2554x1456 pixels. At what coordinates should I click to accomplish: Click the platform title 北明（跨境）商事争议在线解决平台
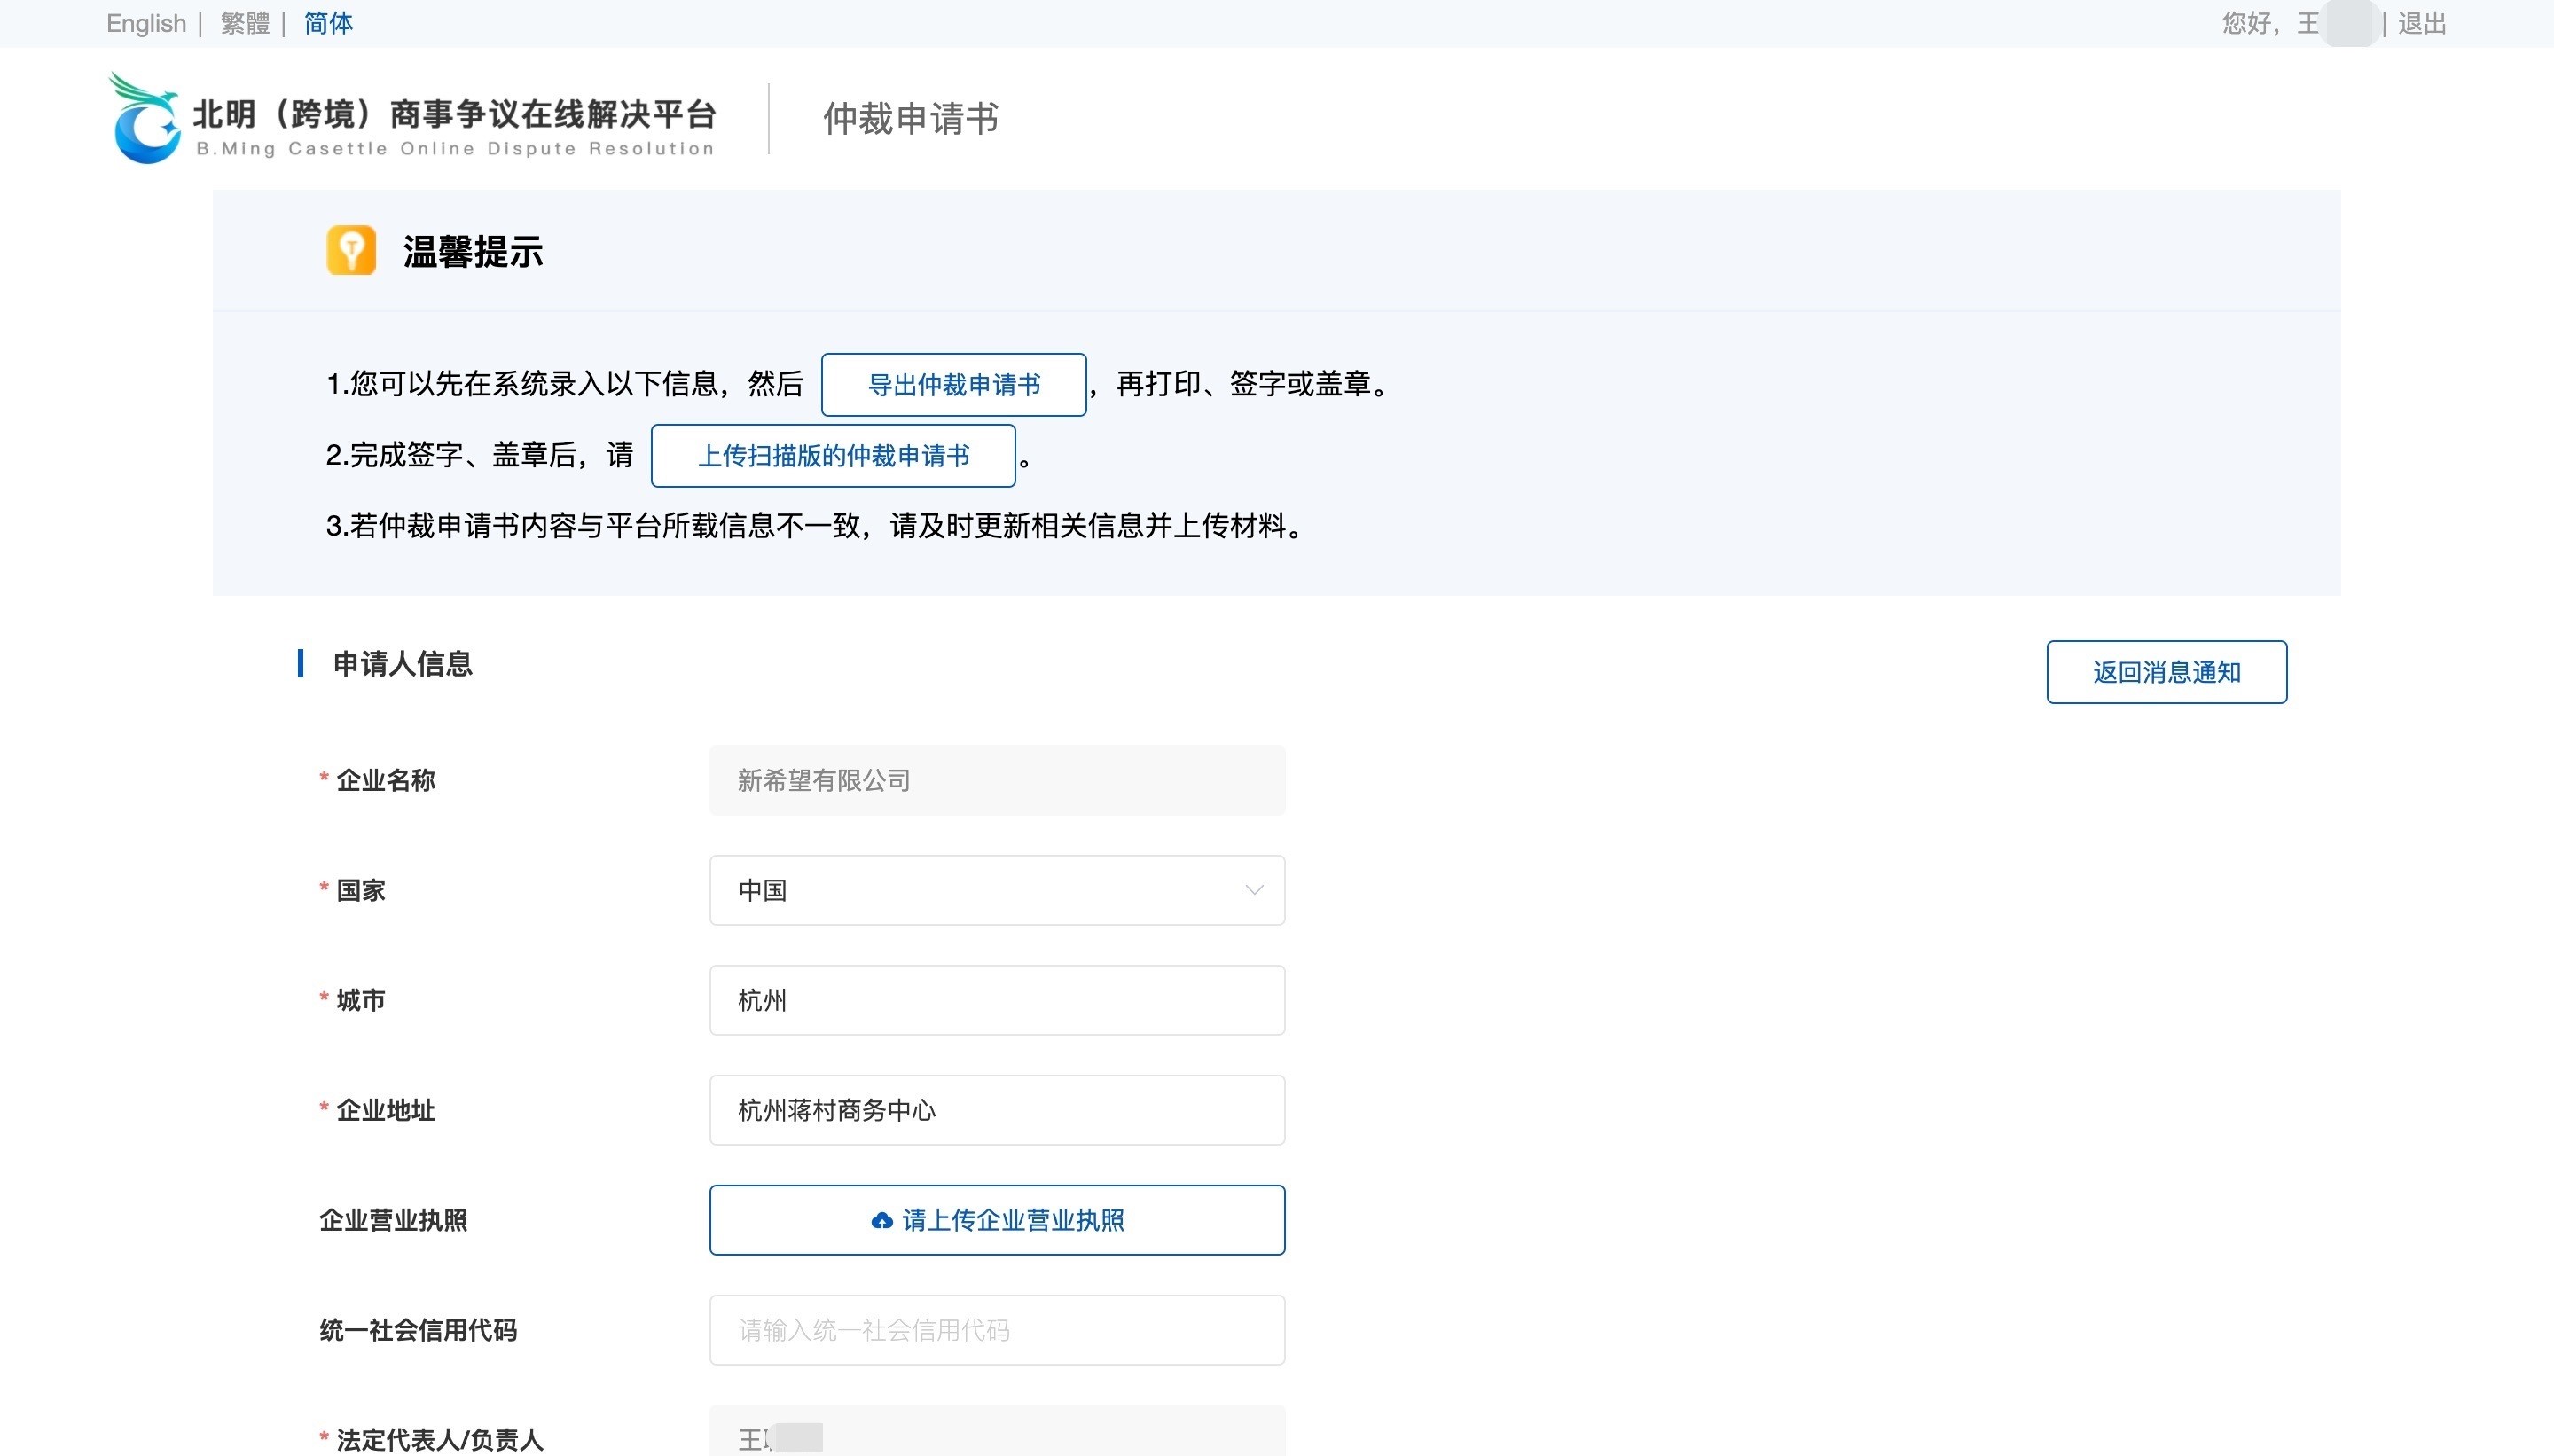coord(454,115)
